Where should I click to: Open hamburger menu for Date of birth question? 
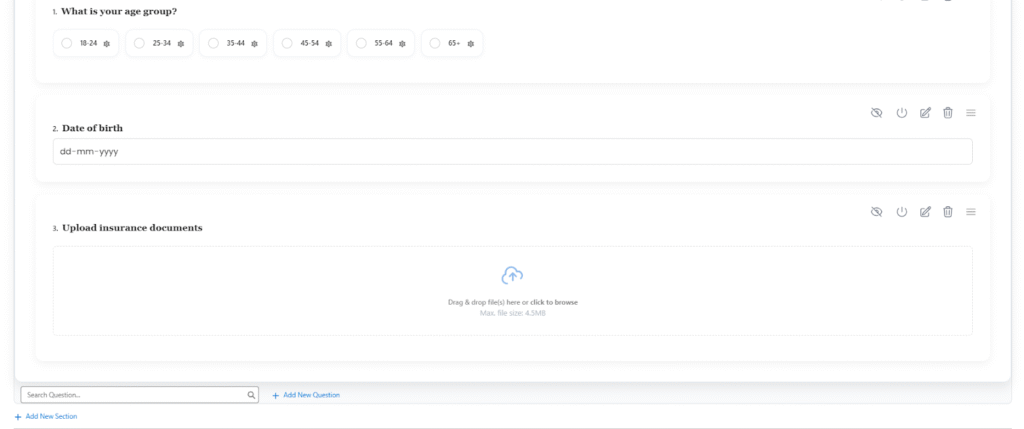[x=971, y=113]
